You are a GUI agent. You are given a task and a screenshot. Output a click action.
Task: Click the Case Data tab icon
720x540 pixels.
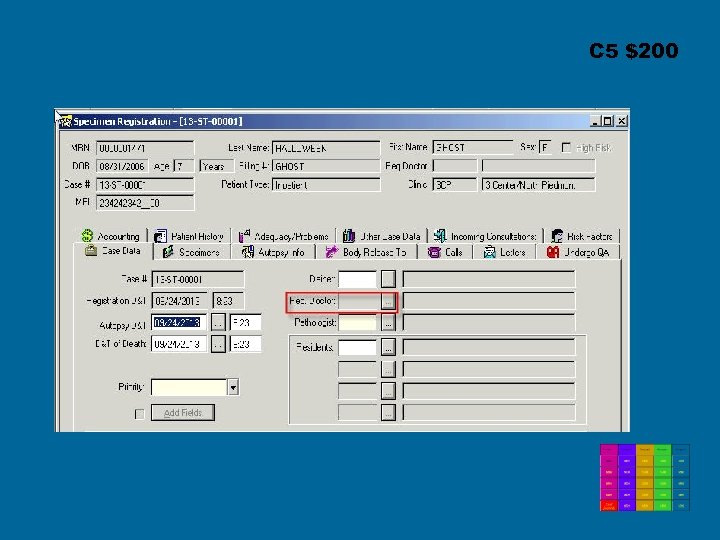click(x=91, y=250)
